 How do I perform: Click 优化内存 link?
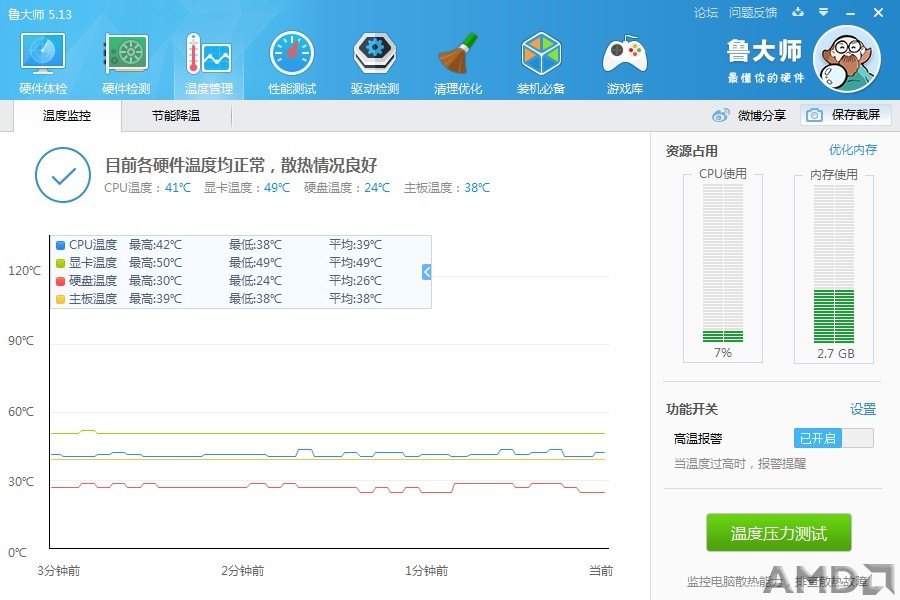(x=853, y=150)
